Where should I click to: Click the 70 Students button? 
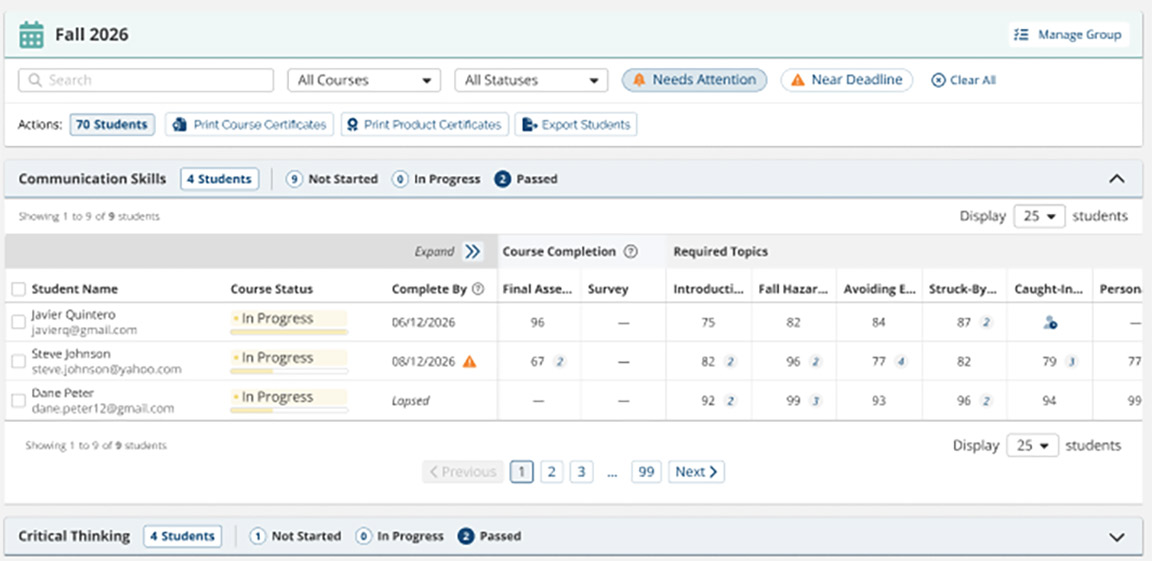(112, 125)
